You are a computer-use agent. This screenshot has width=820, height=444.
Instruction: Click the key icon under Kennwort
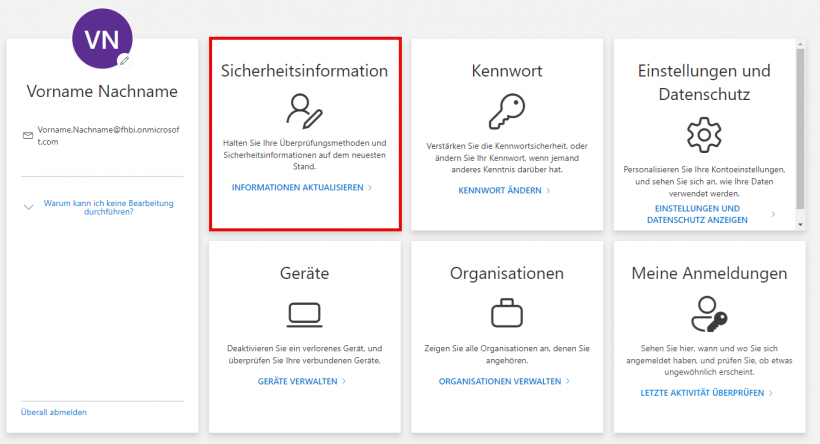click(506, 111)
